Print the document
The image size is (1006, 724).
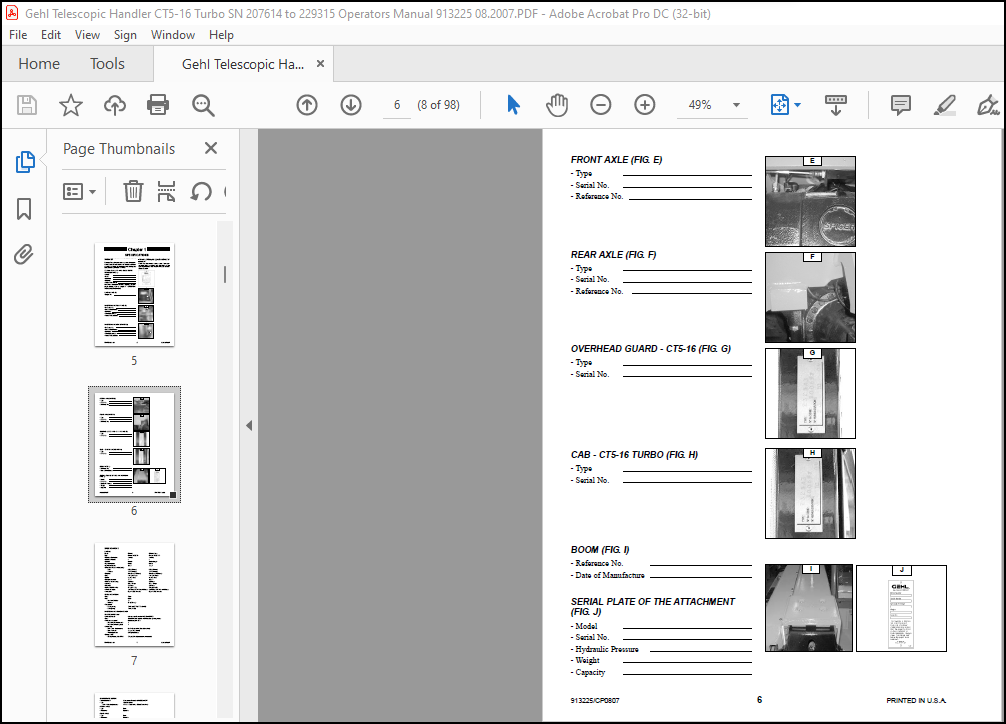(x=158, y=105)
